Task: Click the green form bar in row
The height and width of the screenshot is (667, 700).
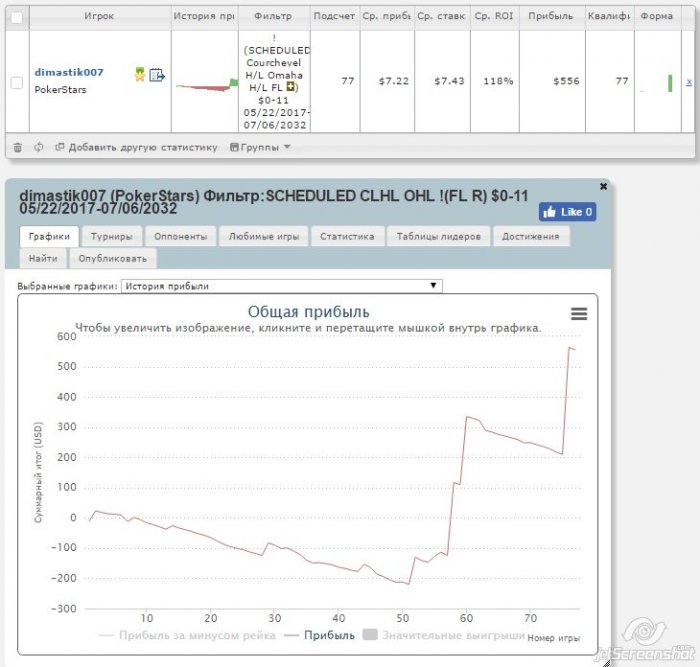Action: tap(670, 83)
